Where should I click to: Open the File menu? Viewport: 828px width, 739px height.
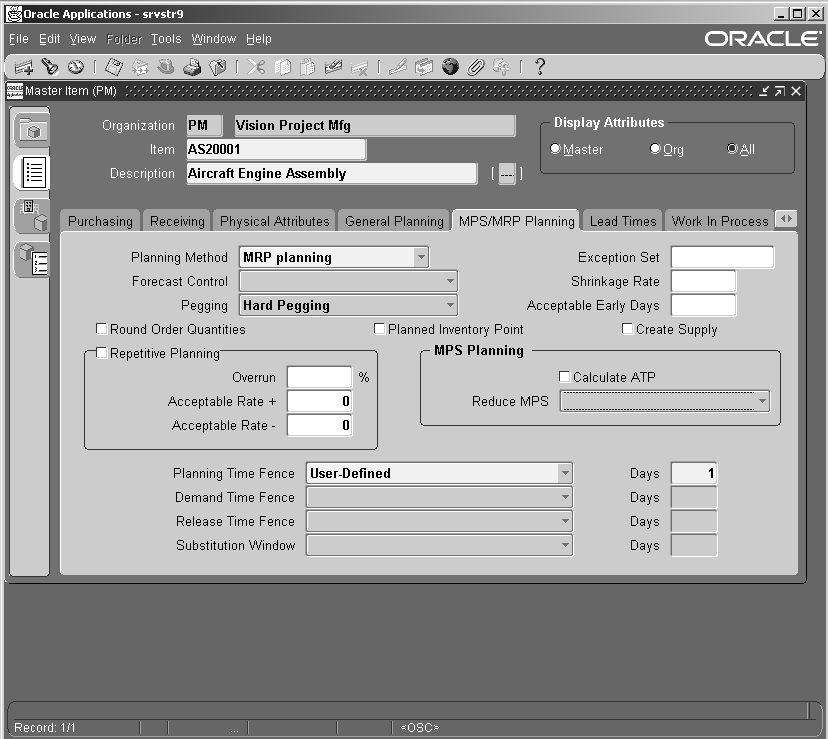click(18, 39)
